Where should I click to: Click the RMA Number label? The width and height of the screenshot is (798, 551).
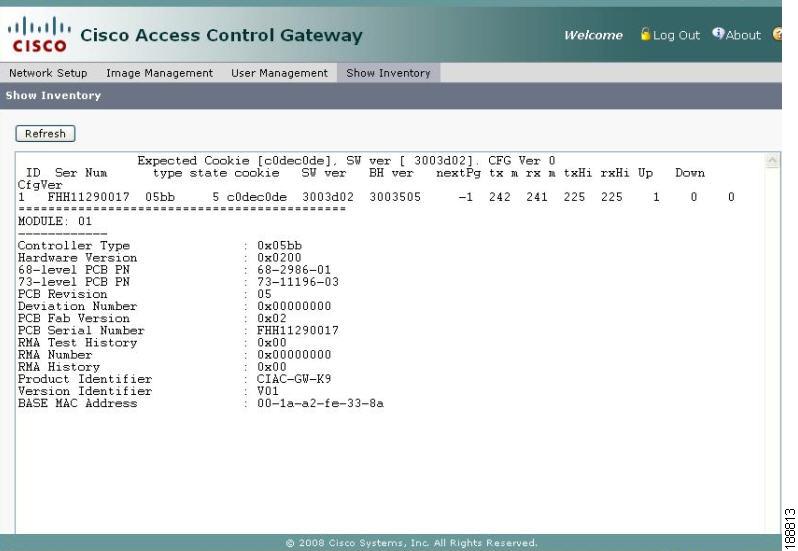[x=55, y=355]
